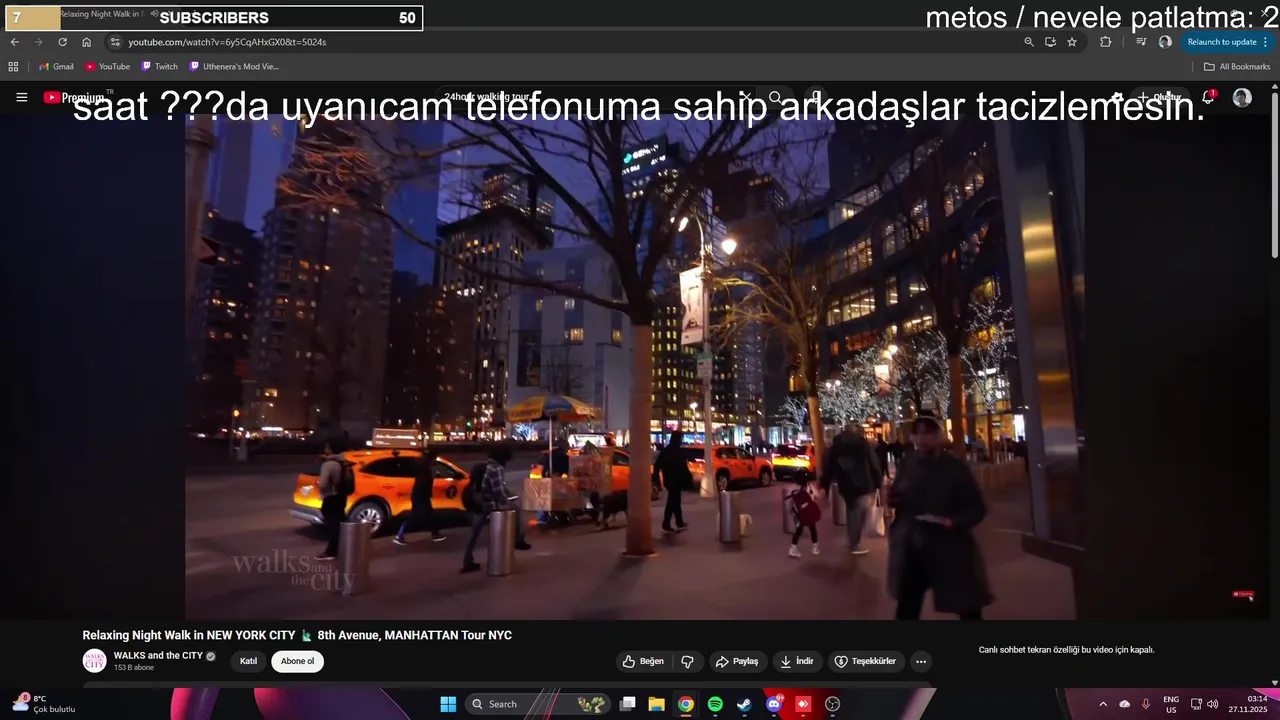Show hidden system tray icons
The height and width of the screenshot is (720, 1280).
pos(1103,704)
